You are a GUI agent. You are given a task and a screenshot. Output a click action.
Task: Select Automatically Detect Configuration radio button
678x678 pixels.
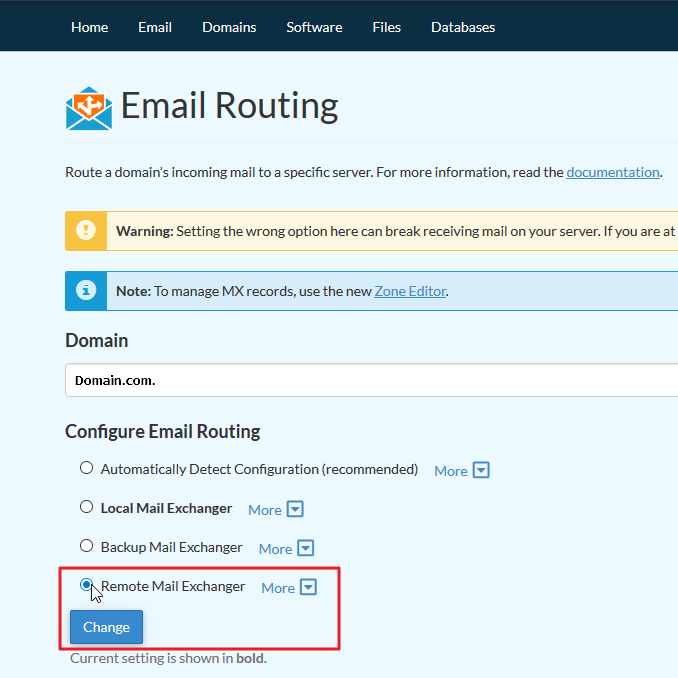87,468
